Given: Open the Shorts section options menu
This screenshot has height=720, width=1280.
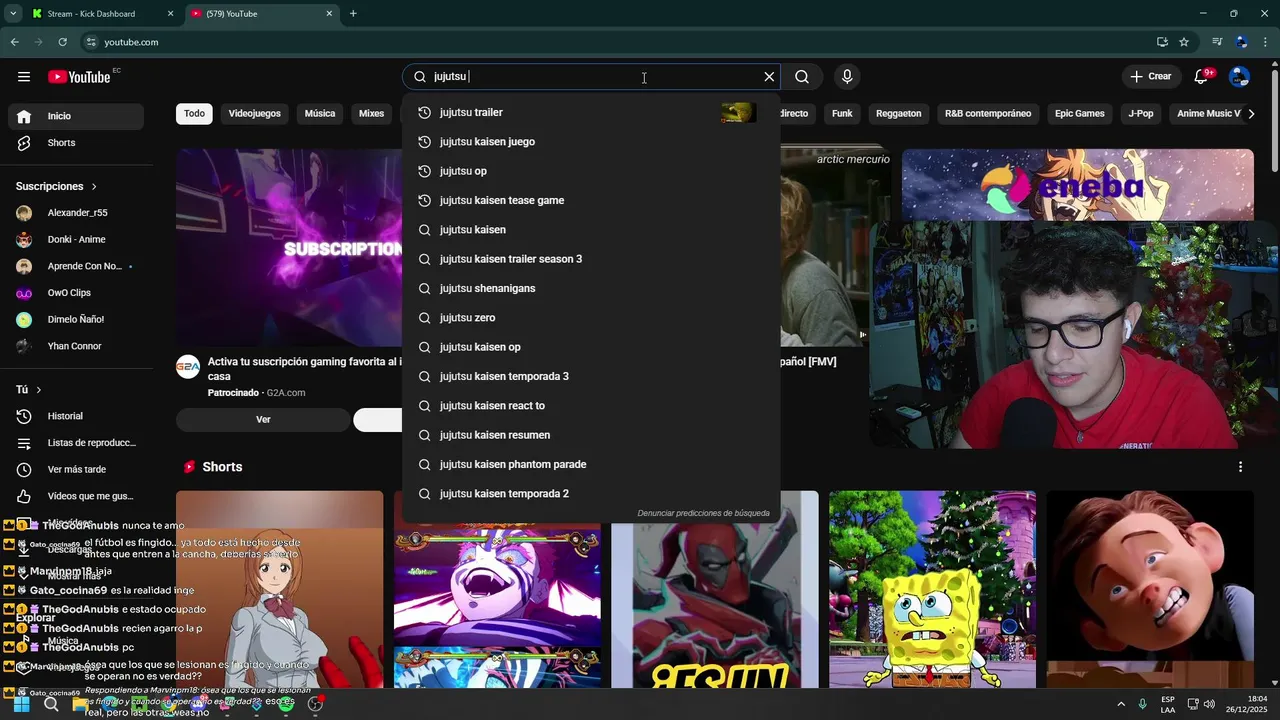Looking at the screenshot, I should 1240,467.
